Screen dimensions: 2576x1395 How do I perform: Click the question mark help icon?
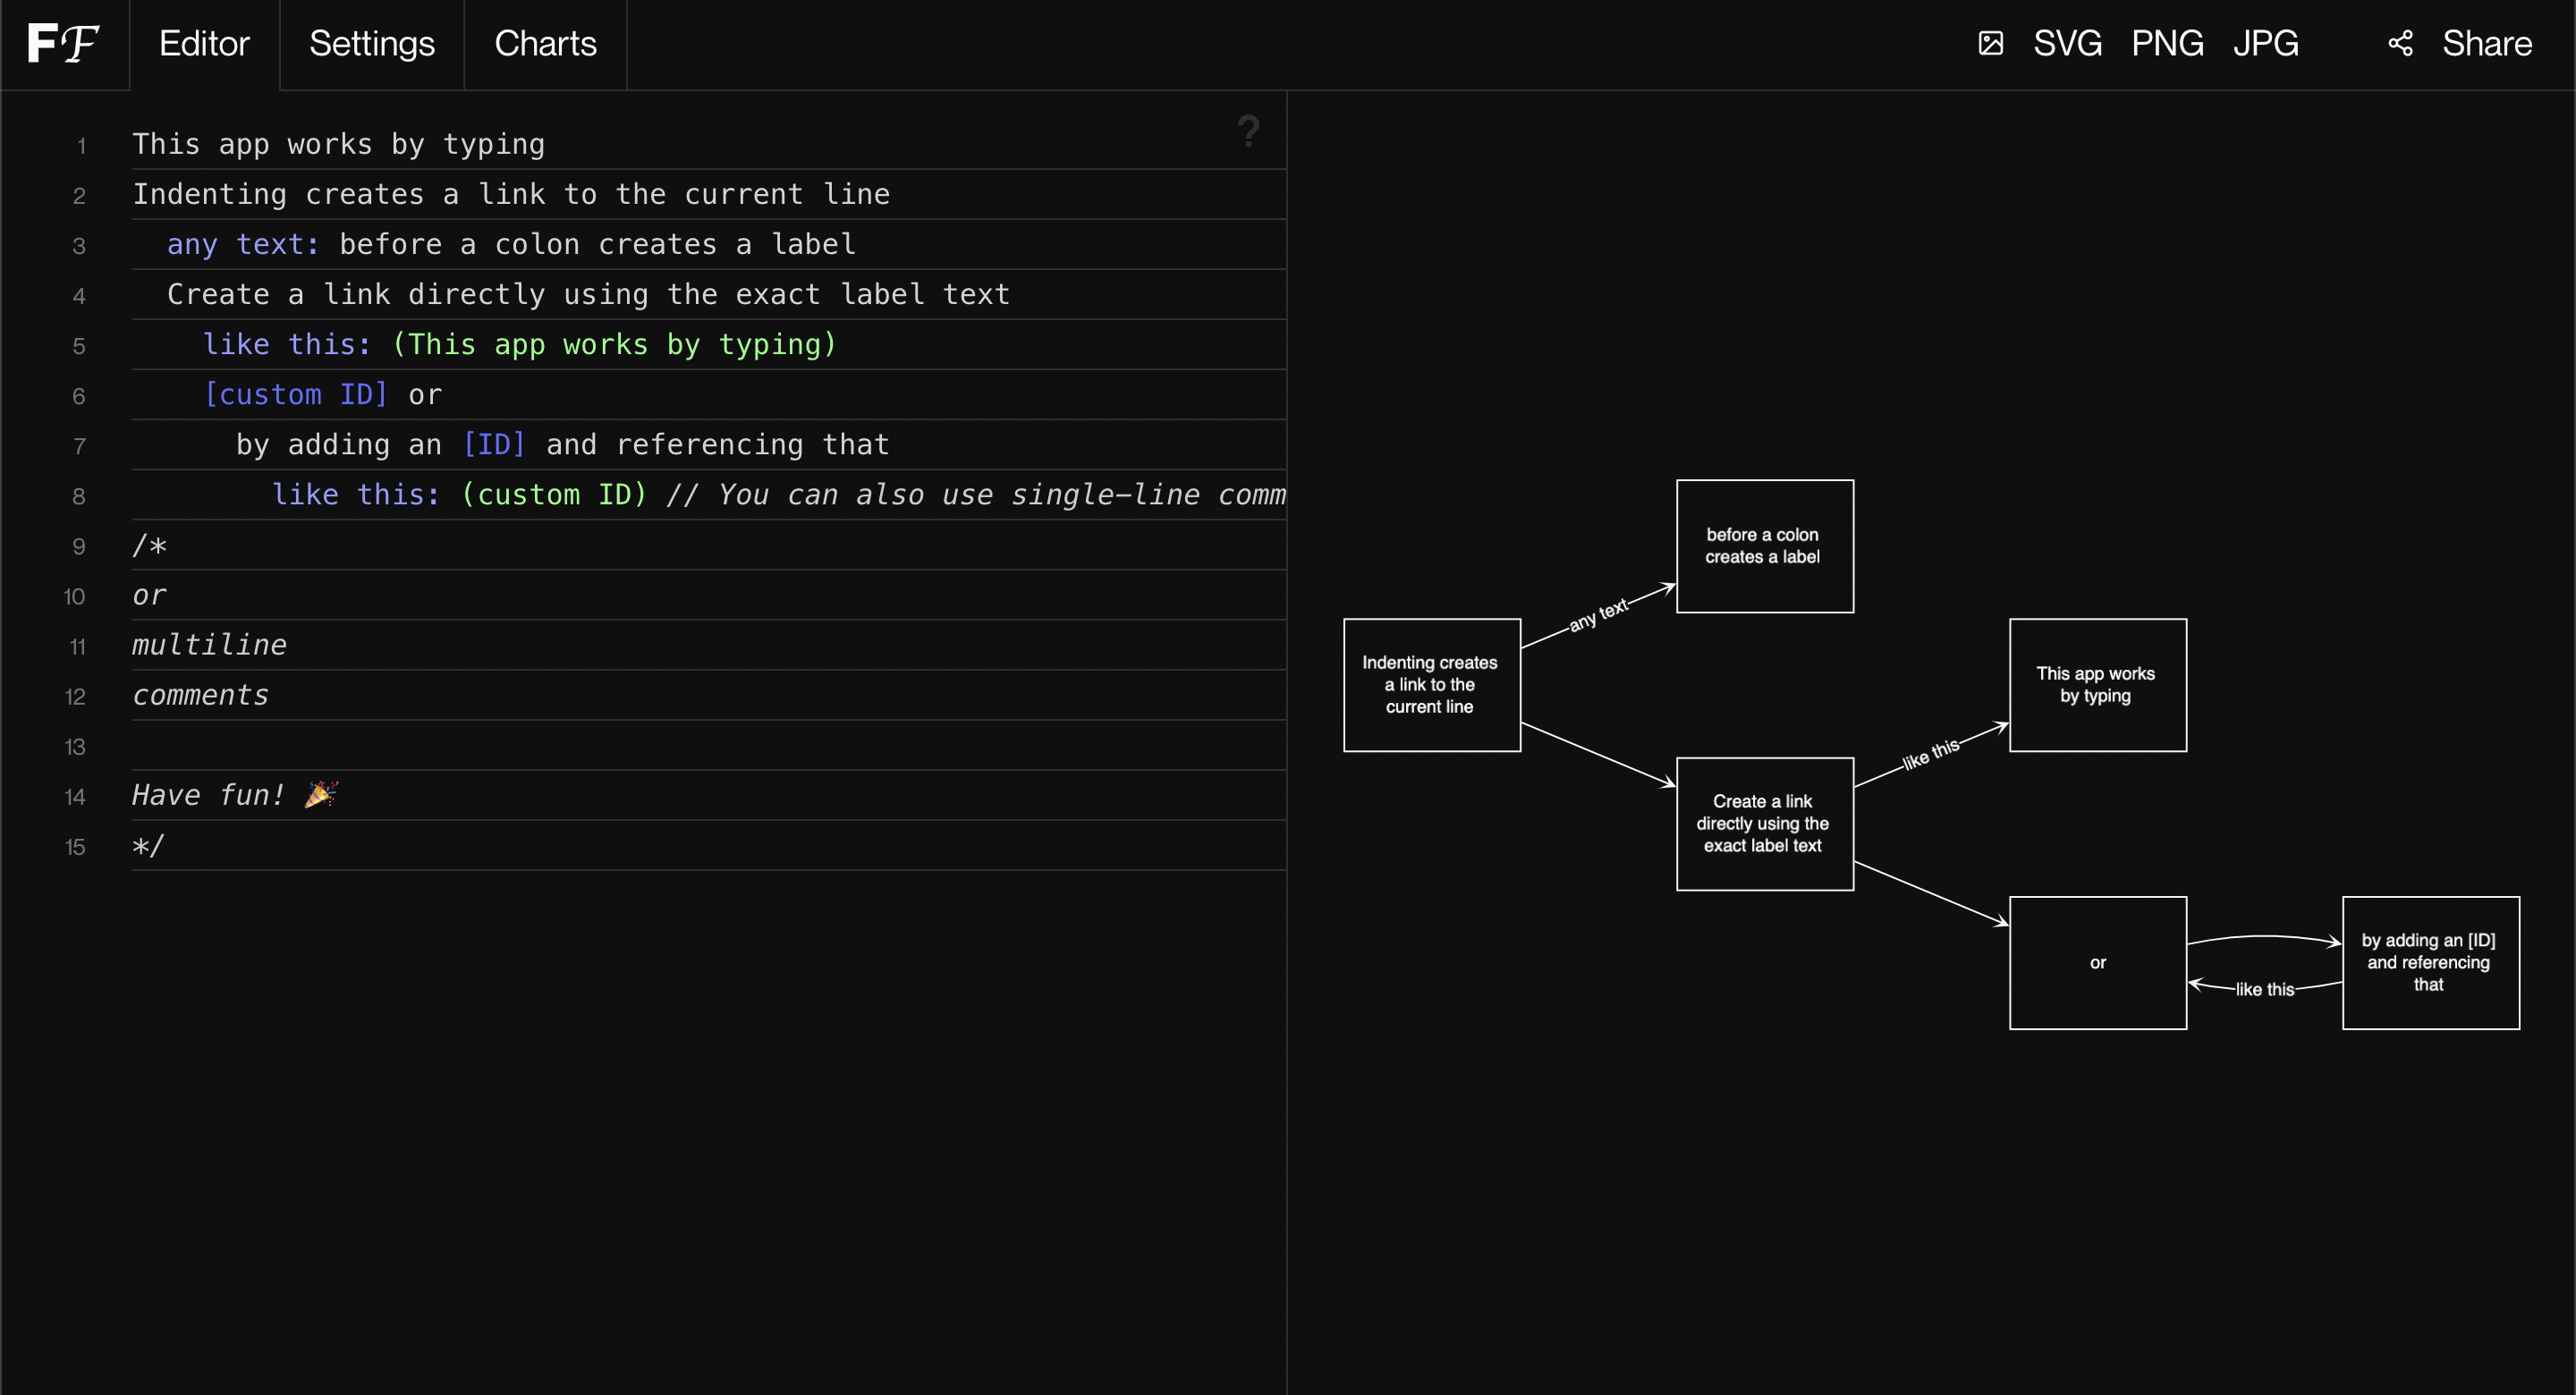pyautogui.click(x=1248, y=131)
